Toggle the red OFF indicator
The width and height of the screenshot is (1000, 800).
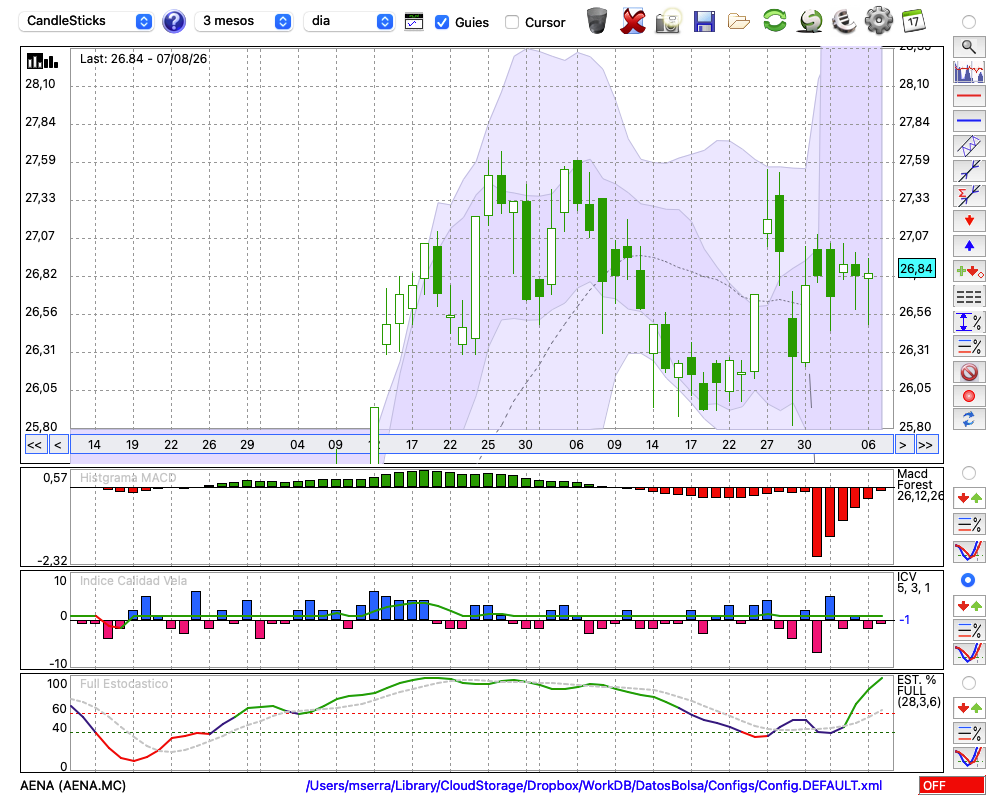[952, 785]
